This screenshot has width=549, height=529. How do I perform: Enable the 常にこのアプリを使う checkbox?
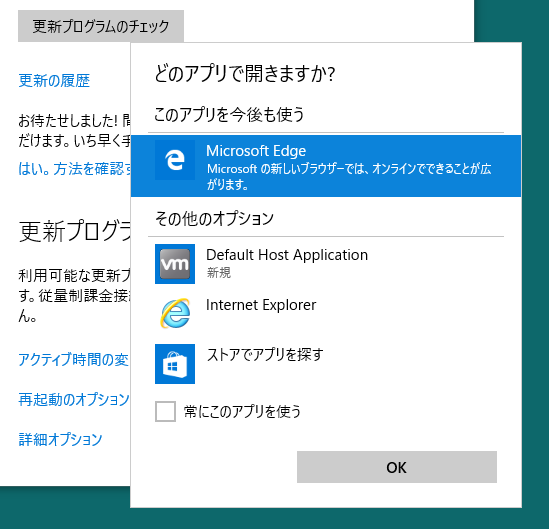pyautogui.click(x=165, y=411)
